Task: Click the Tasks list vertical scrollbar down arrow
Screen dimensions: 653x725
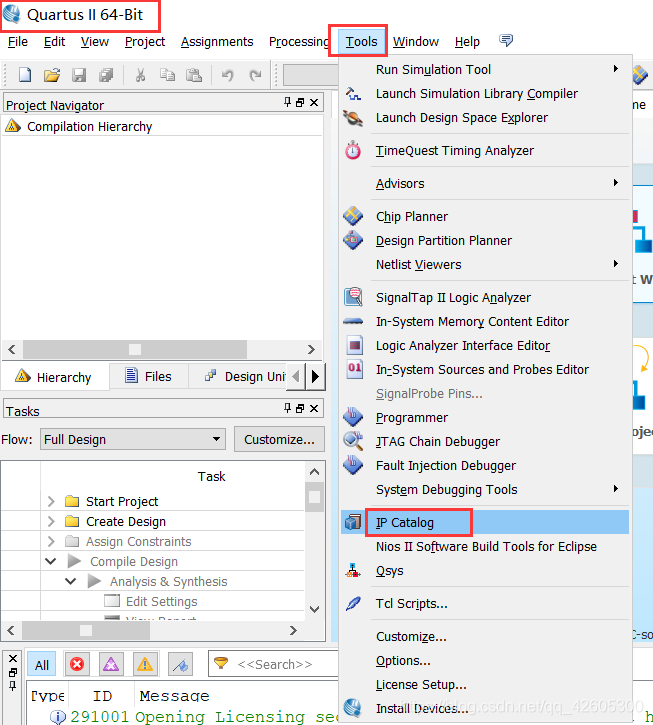Action: tap(314, 609)
